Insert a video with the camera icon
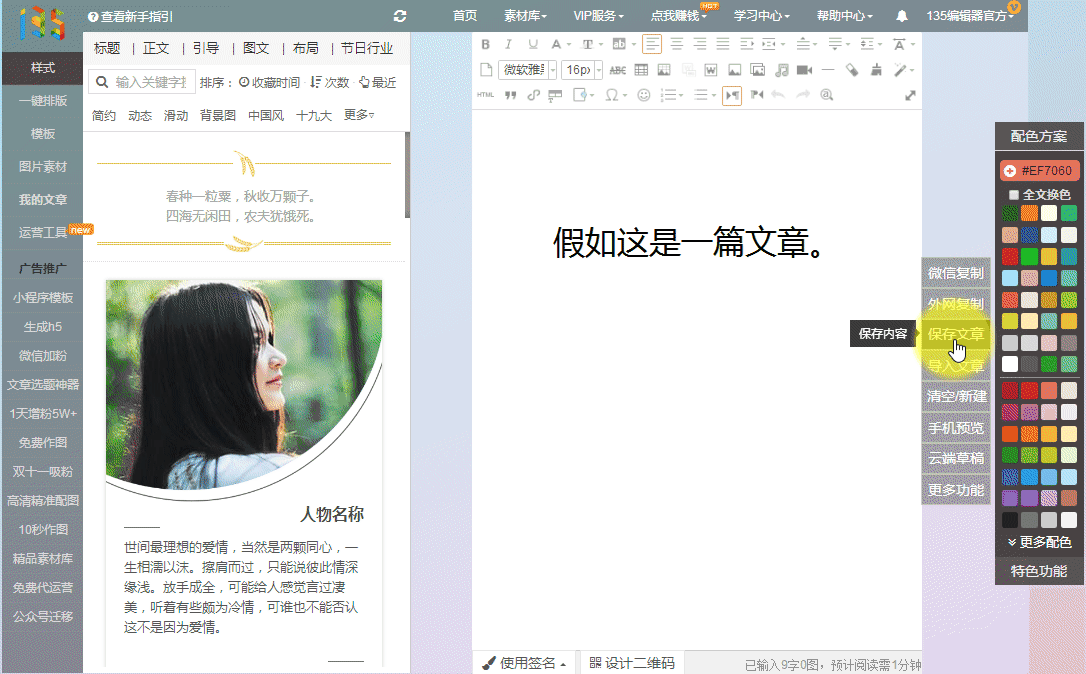The width and height of the screenshot is (1086, 674). pyautogui.click(x=804, y=70)
